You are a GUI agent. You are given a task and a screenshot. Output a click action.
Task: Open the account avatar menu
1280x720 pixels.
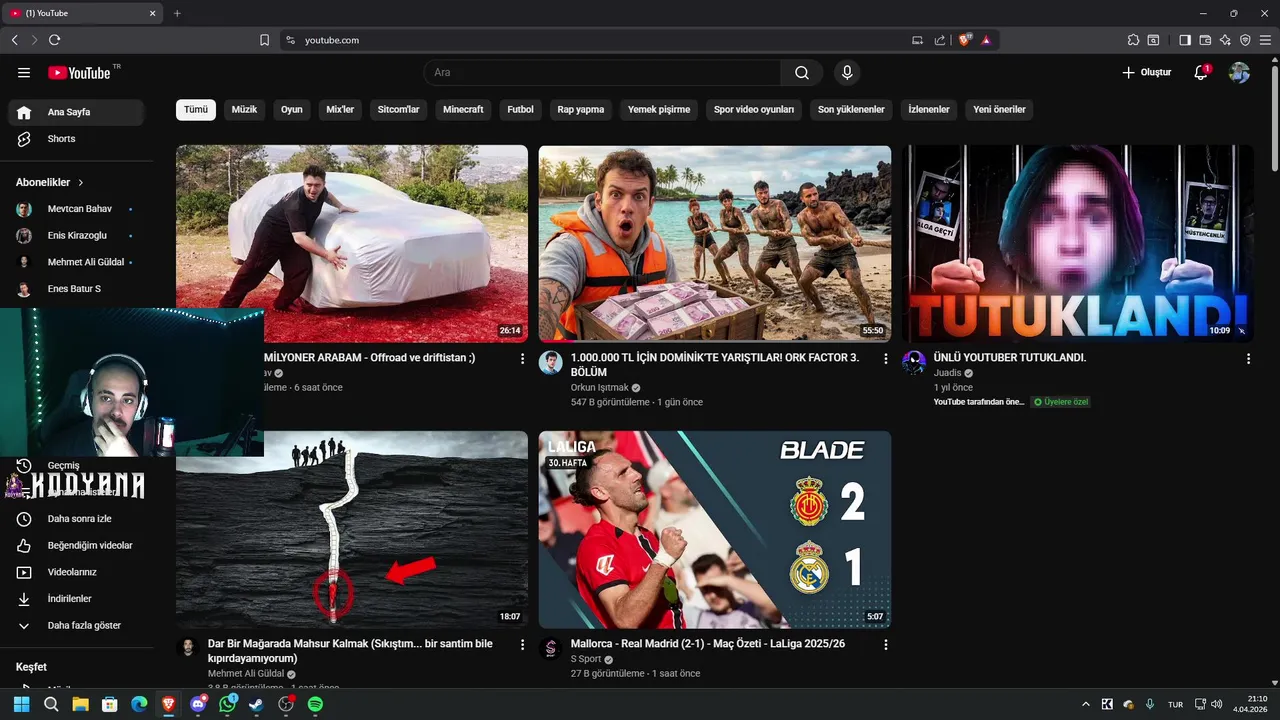coord(1239,73)
